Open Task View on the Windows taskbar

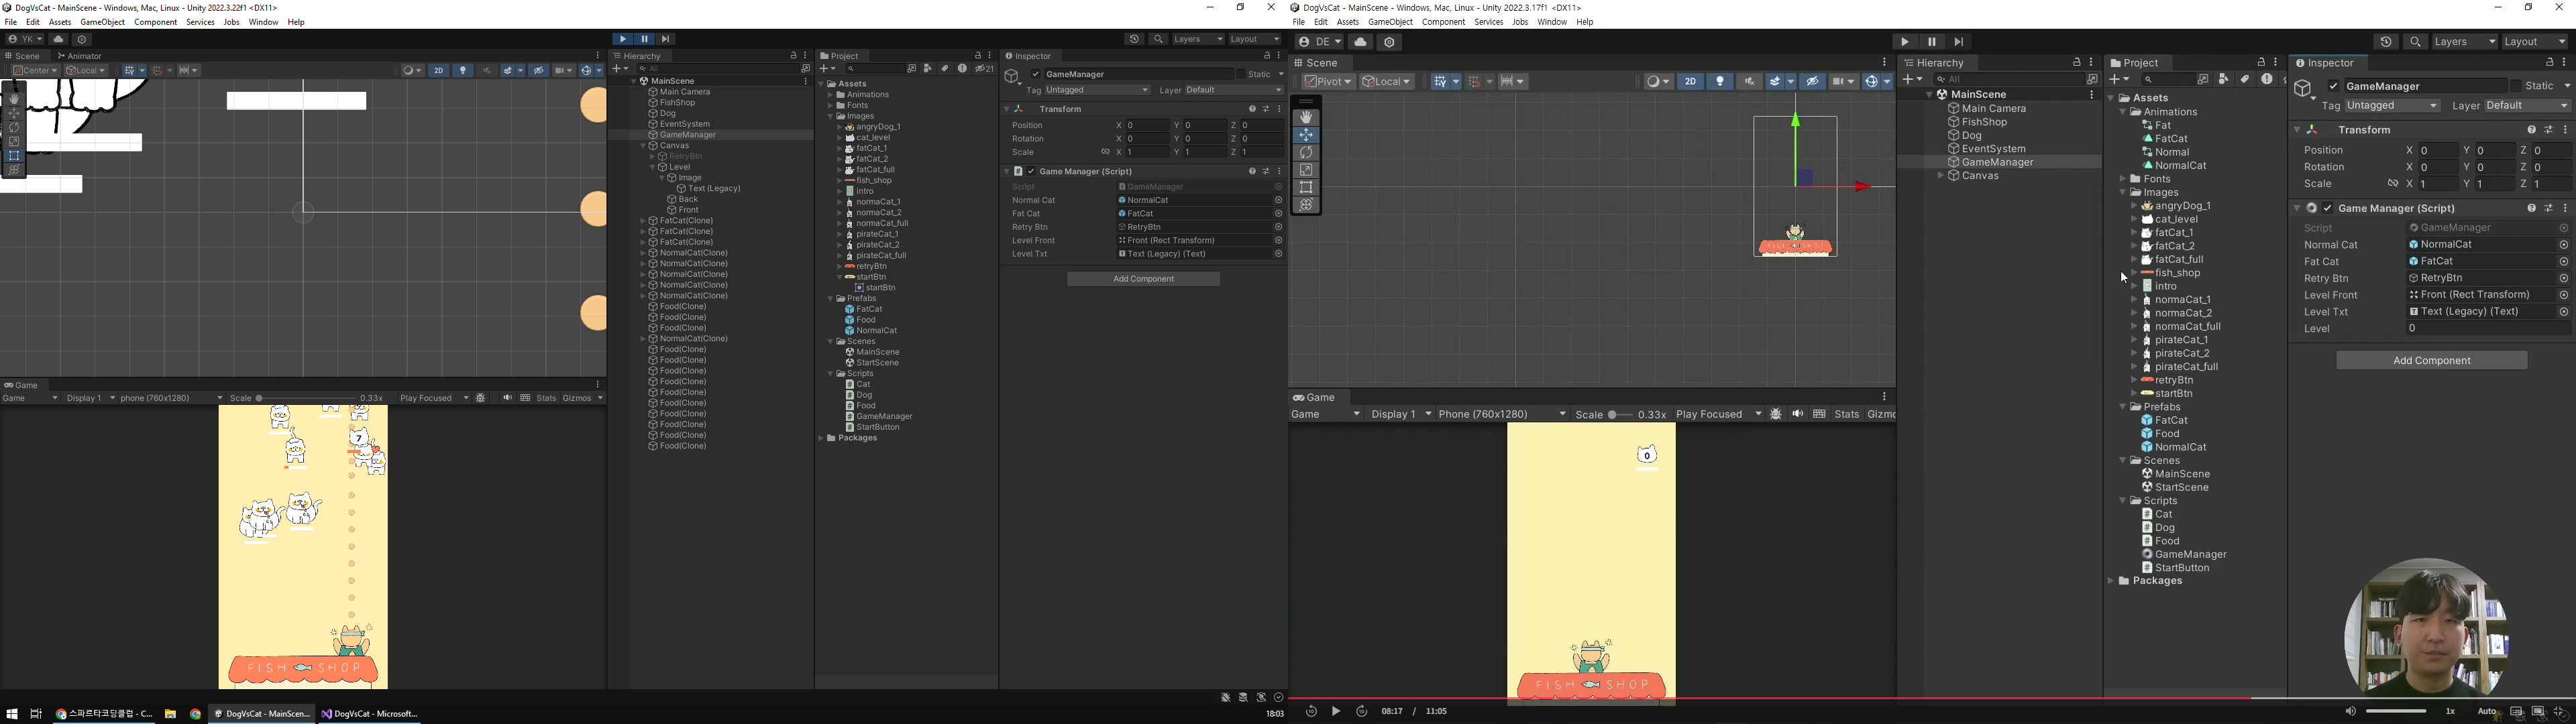point(36,714)
